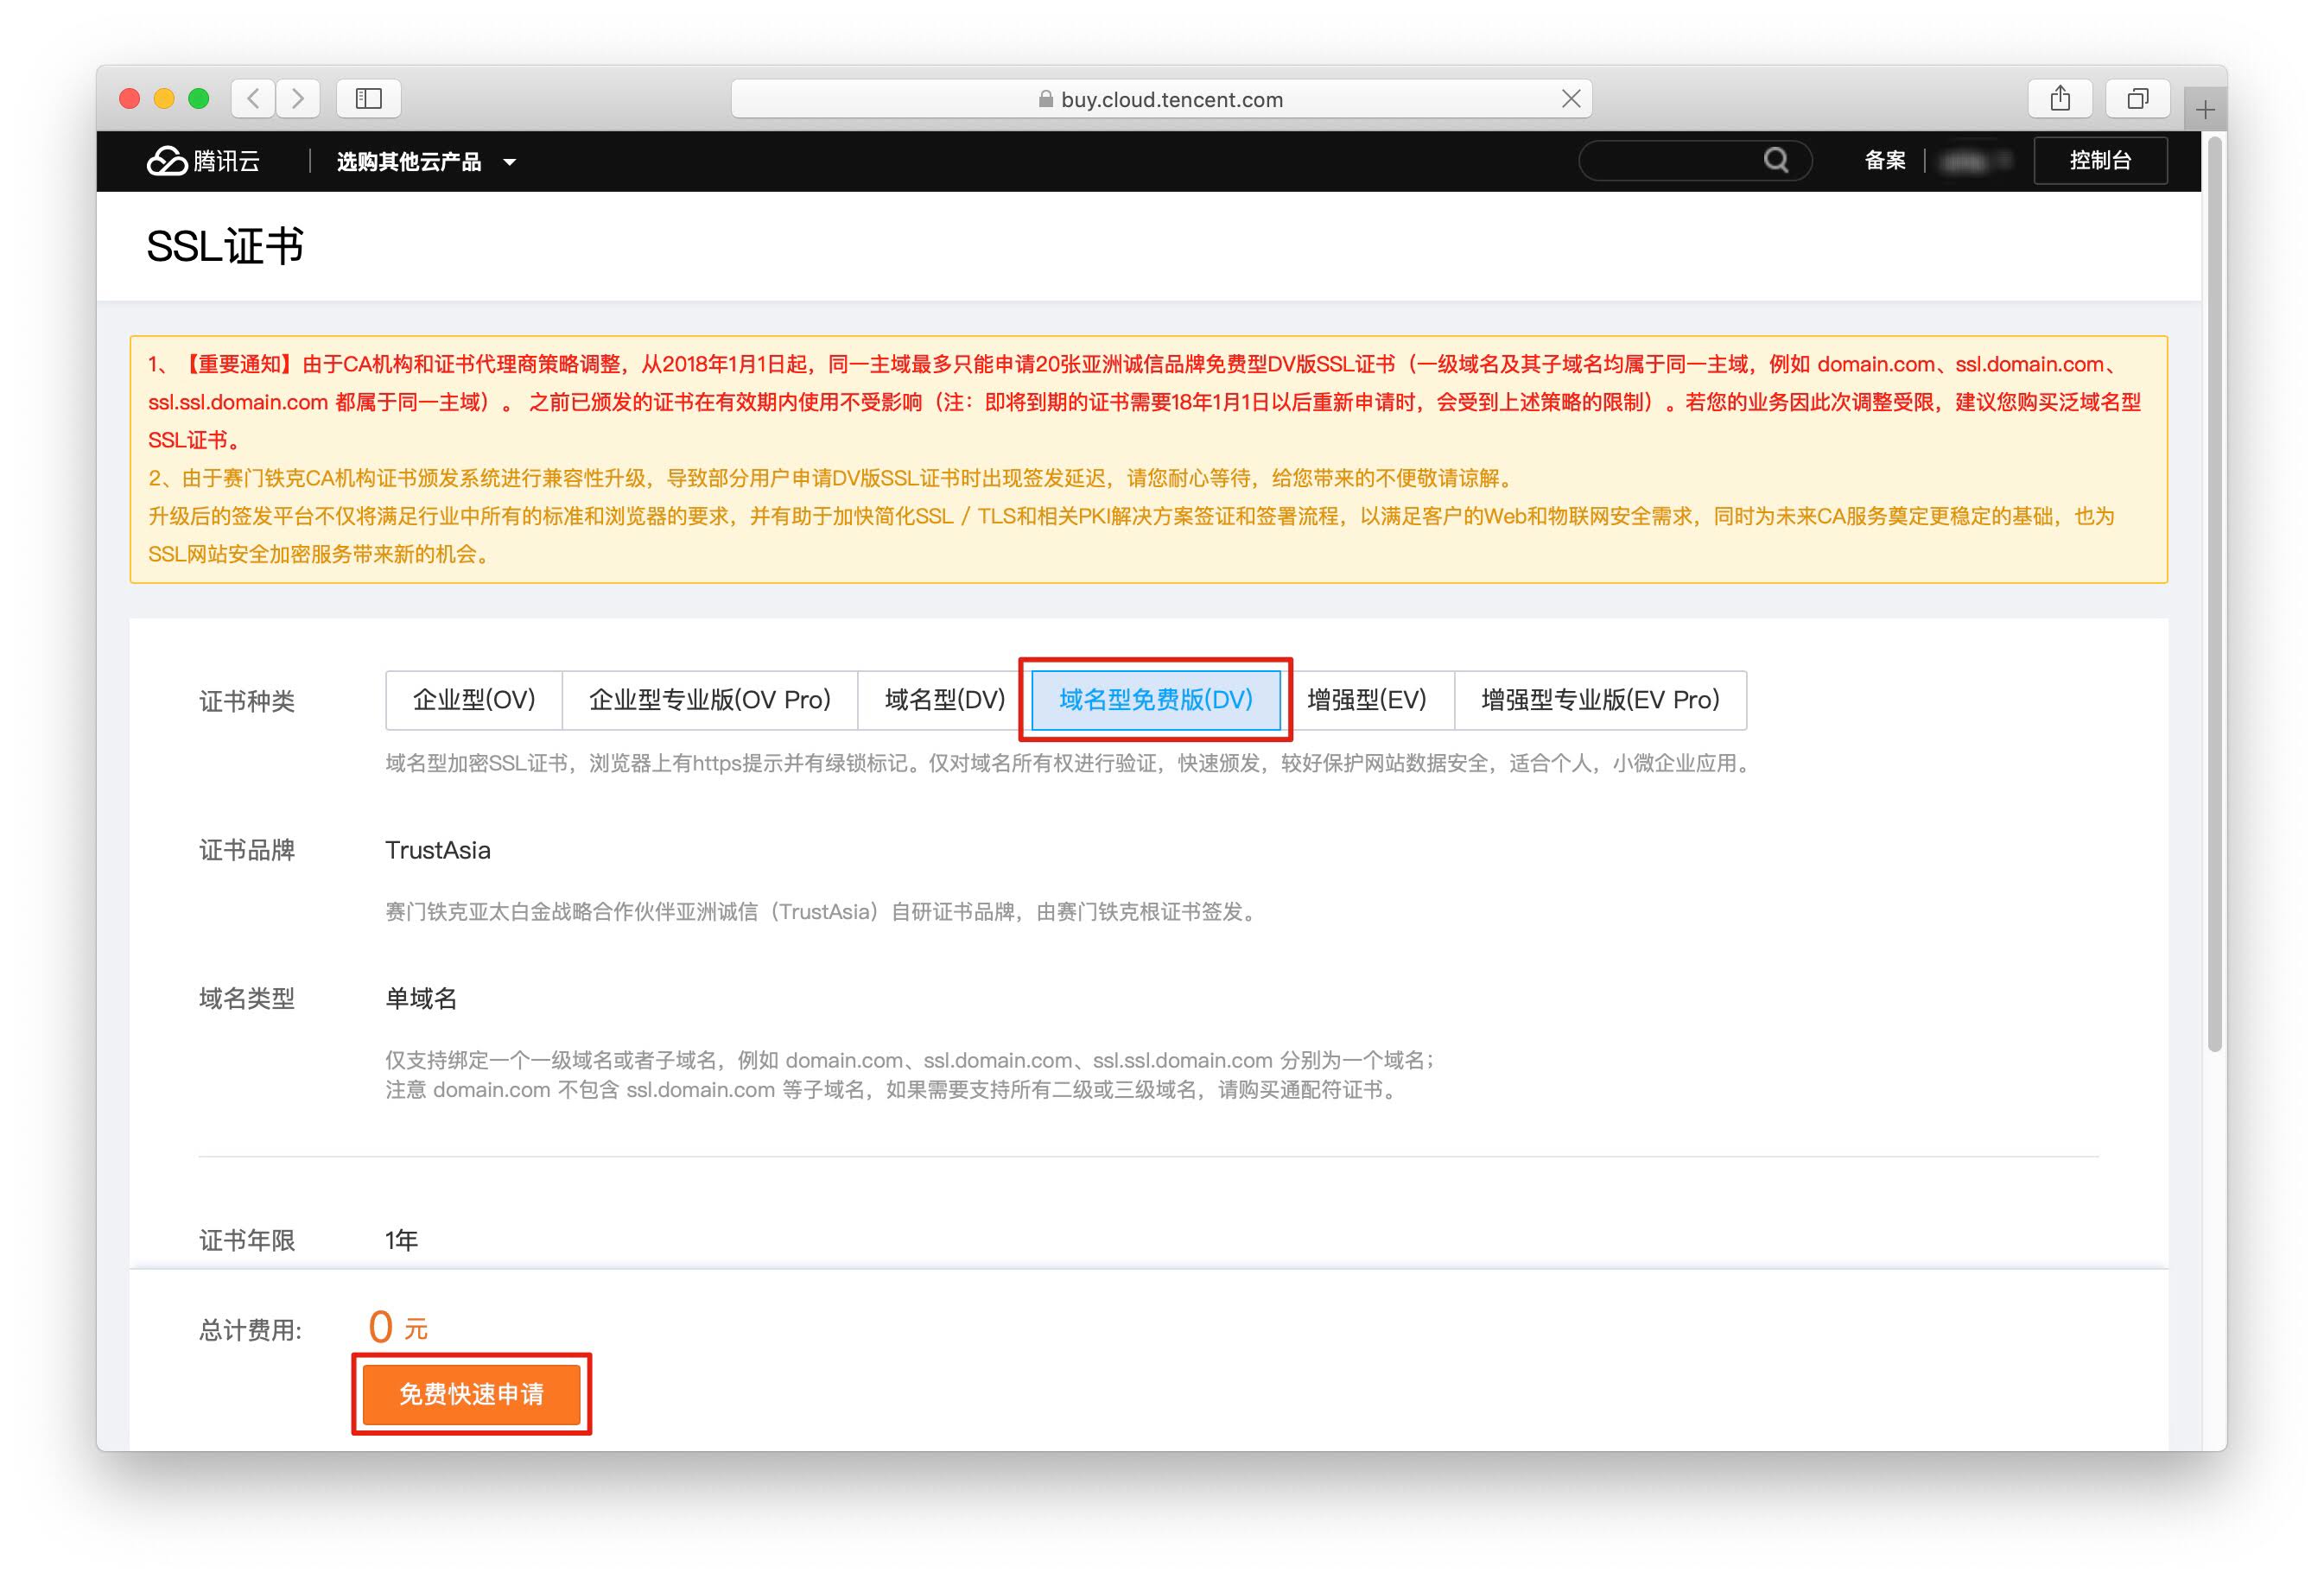Click the Tencent Cloud logo

coord(204,161)
